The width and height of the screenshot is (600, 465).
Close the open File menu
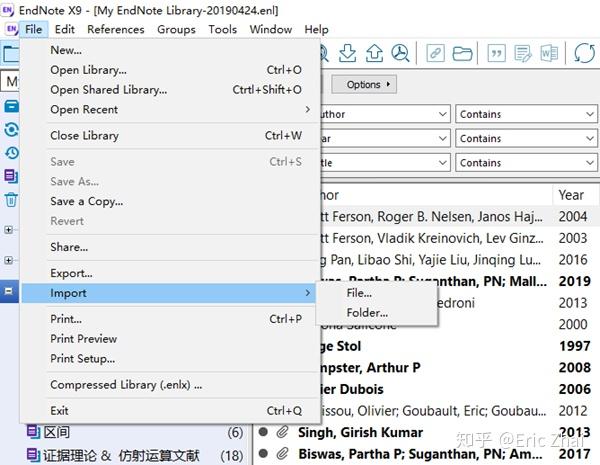pyautogui.click(x=34, y=29)
